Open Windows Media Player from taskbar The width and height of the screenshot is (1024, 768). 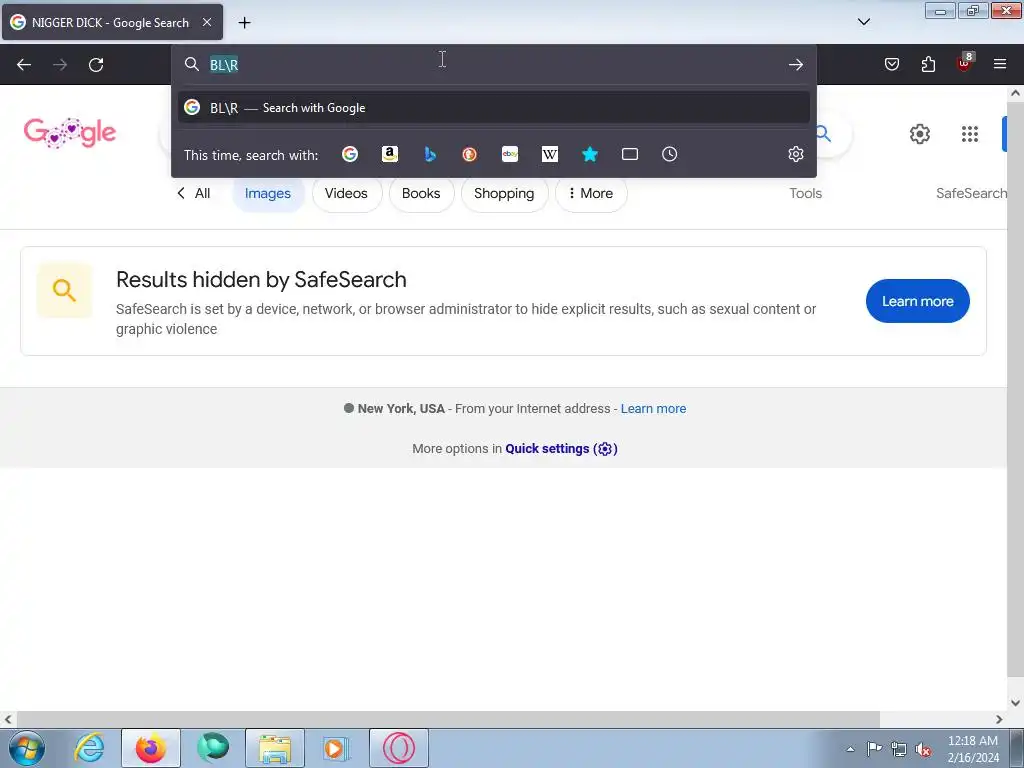click(x=337, y=748)
